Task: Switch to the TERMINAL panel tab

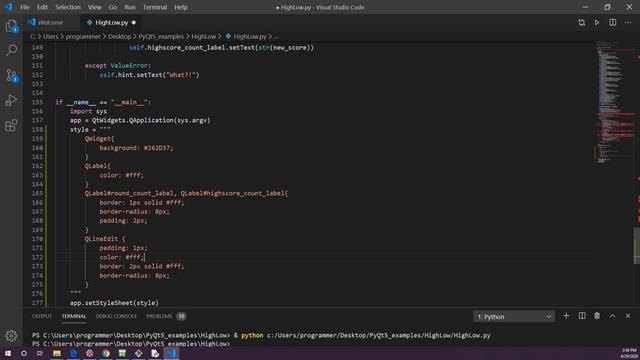Action: (x=73, y=316)
